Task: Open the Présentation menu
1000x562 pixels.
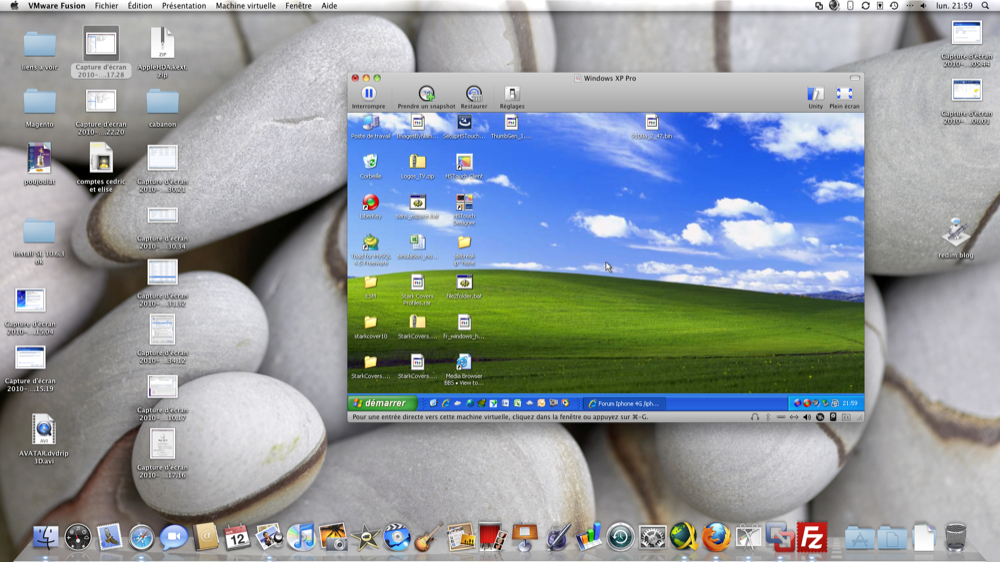Action: pyautogui.click(x=184, y=6)
